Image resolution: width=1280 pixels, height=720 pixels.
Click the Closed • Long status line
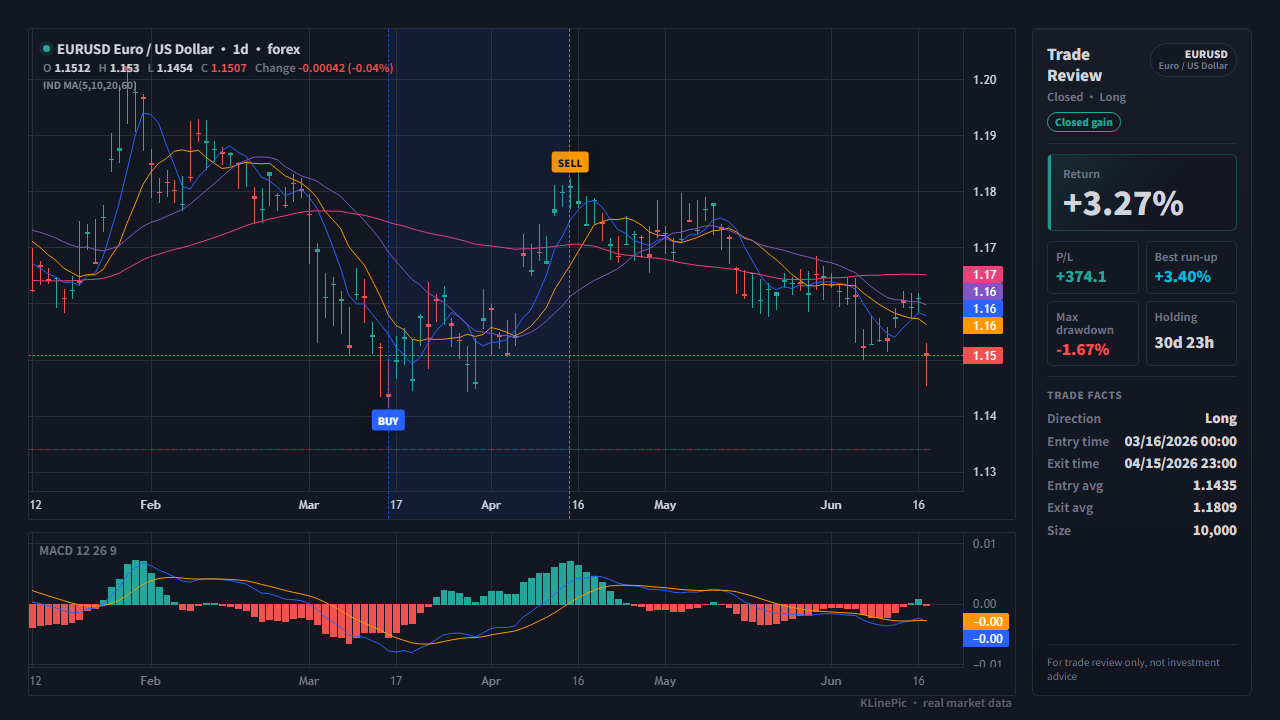(1086, 97)
